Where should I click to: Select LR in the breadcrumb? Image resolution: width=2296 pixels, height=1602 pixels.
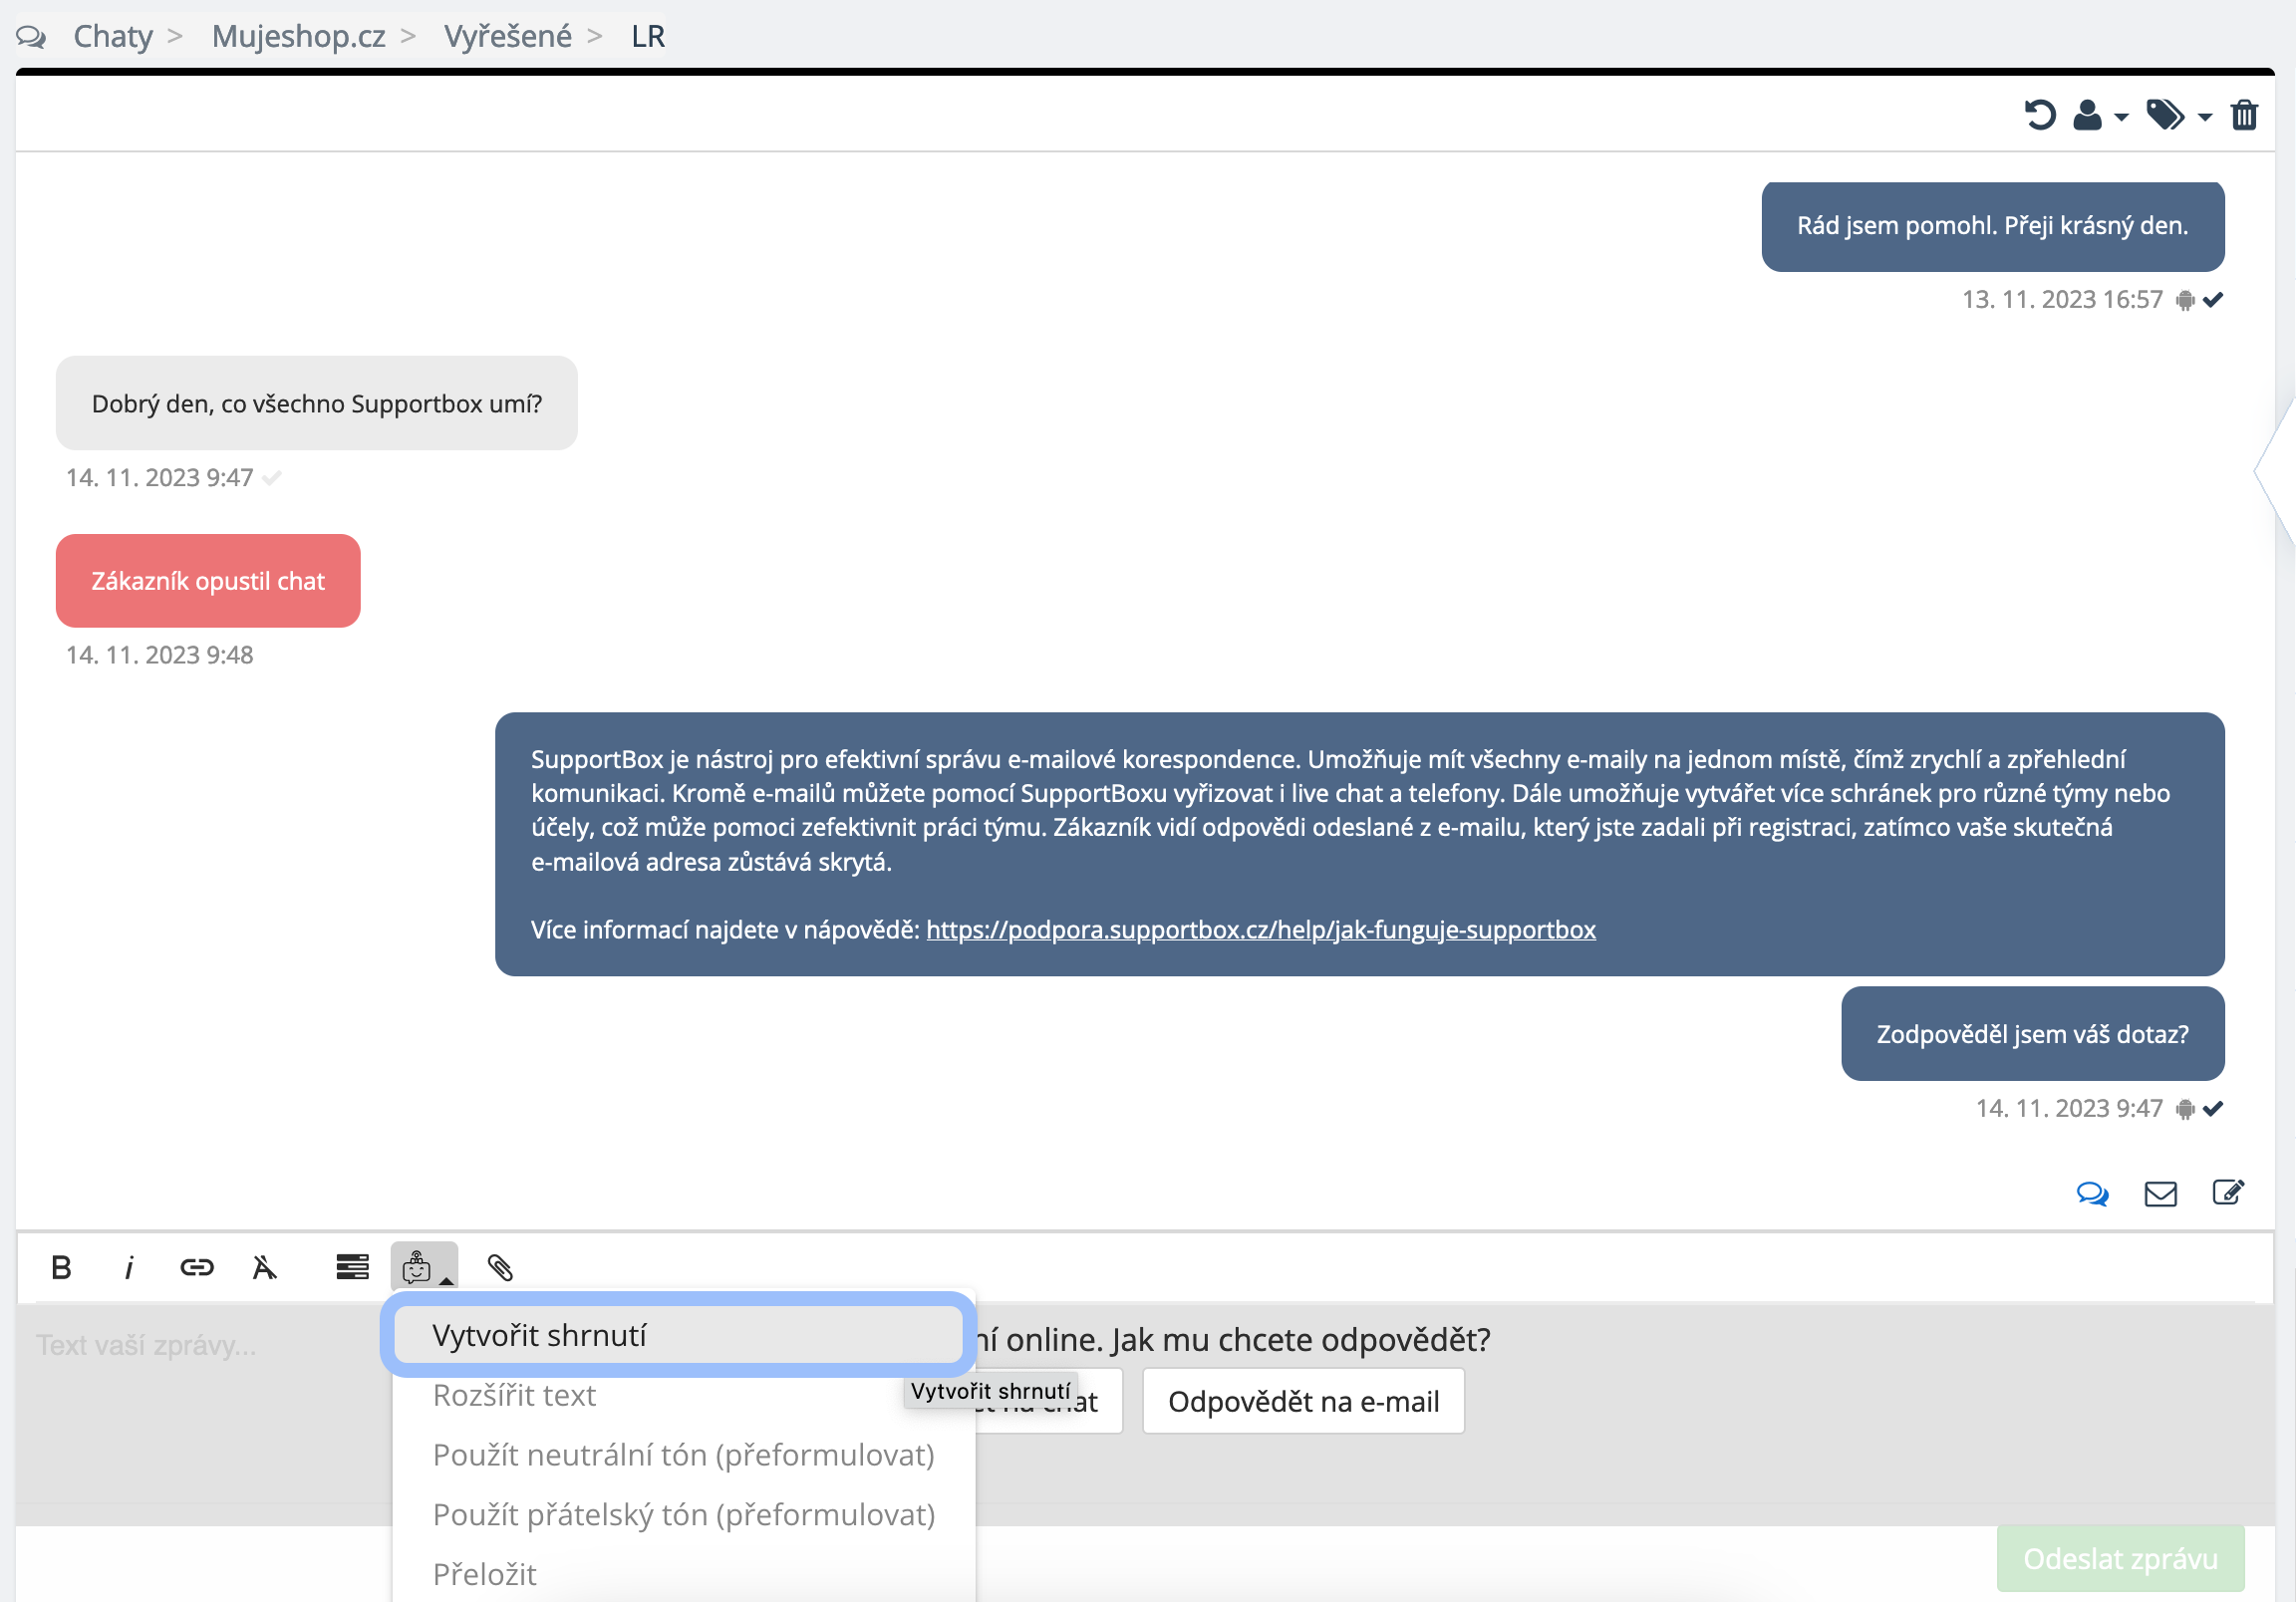(648, 36)
